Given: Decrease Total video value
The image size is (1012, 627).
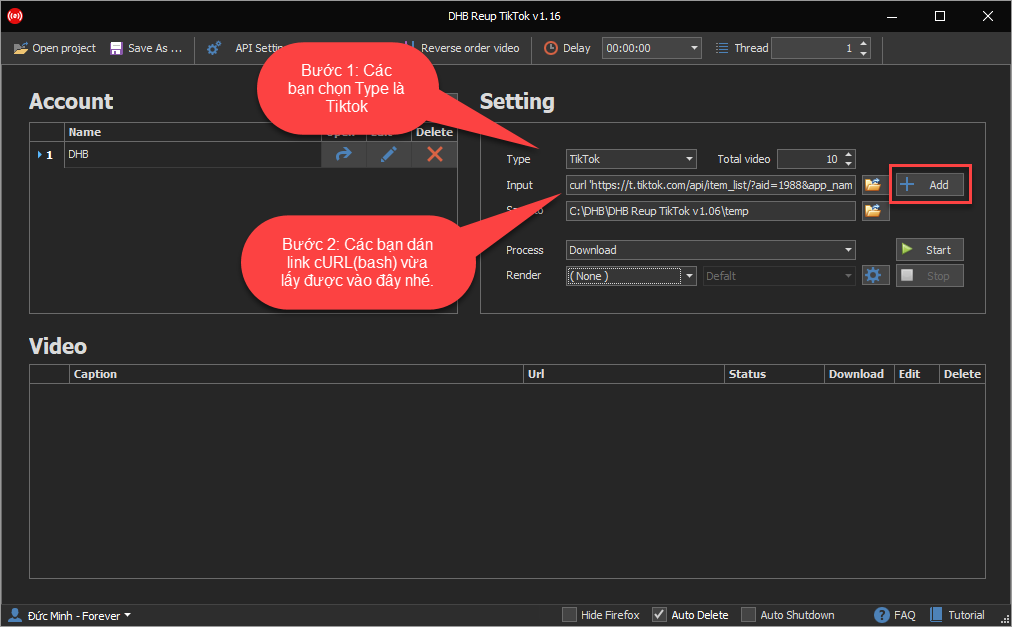Looking at the screenshot, I should (x=849, y=163).
